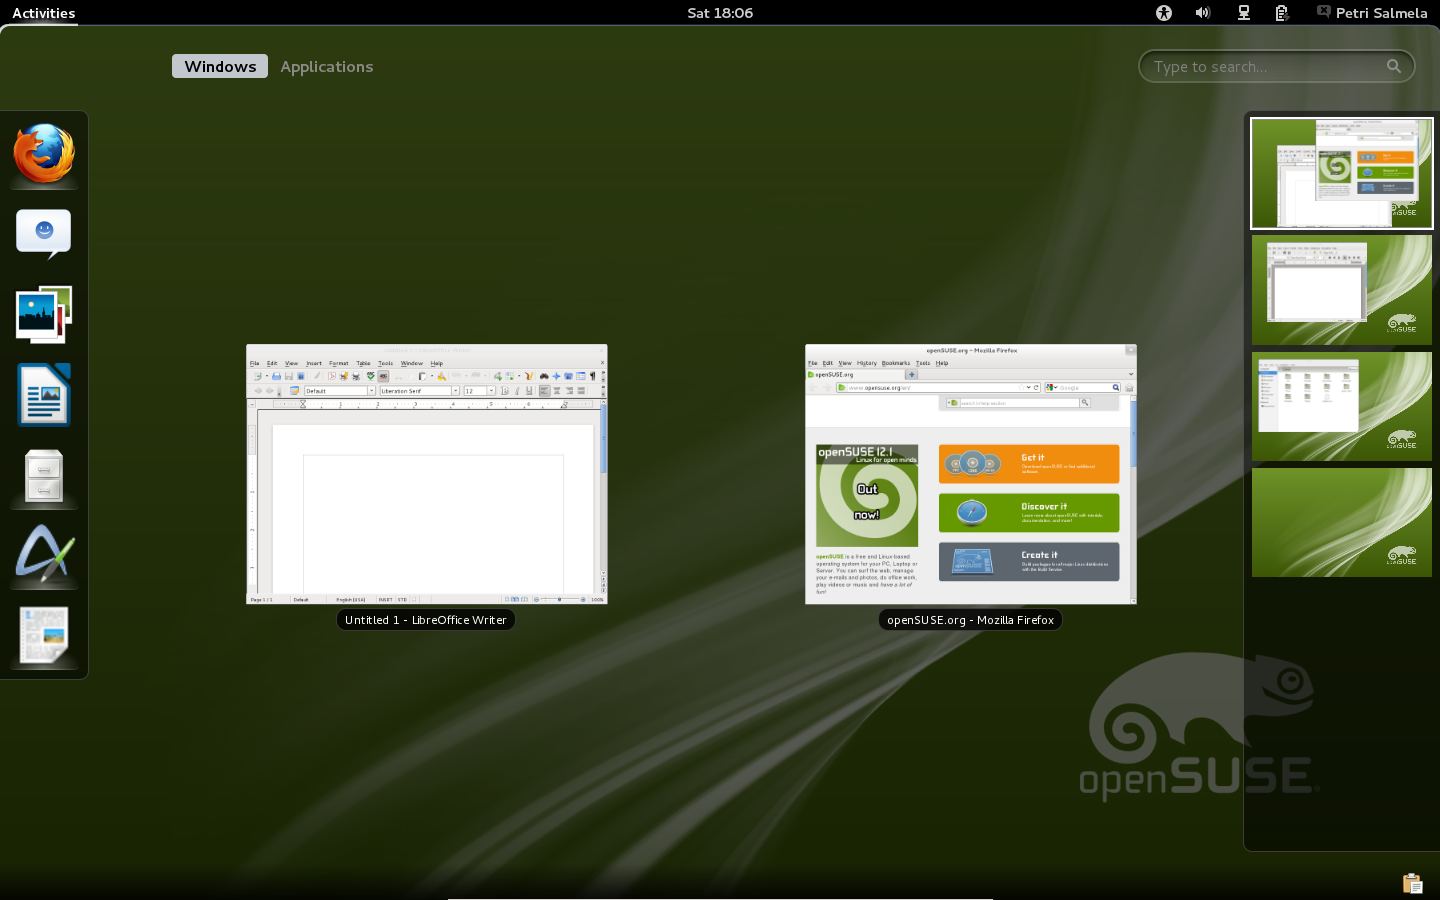
Task: Switch to the Windows view tab
Action: [220, 66]
